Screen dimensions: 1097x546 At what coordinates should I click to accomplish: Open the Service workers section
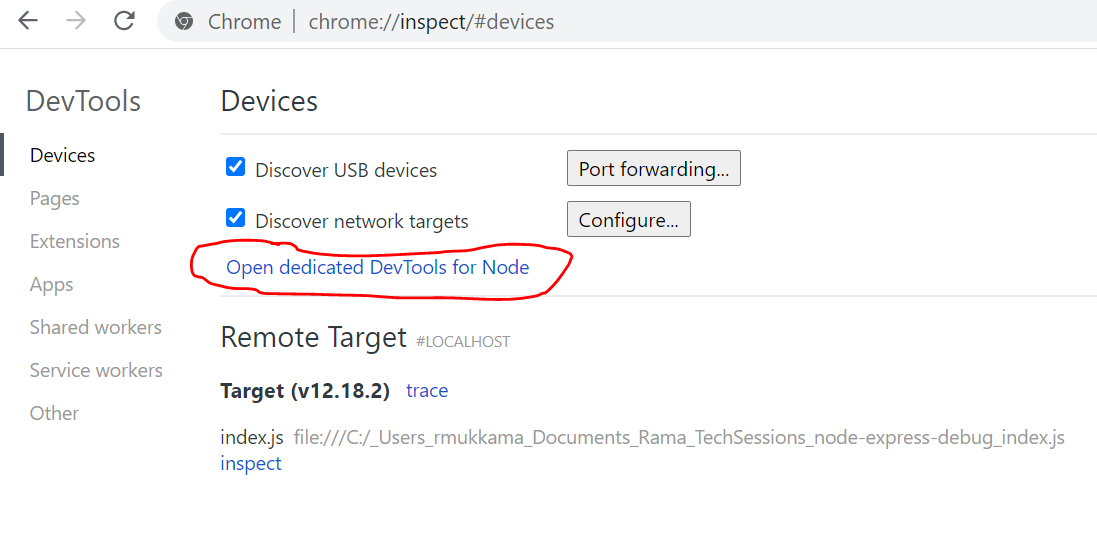coord(96,370)
